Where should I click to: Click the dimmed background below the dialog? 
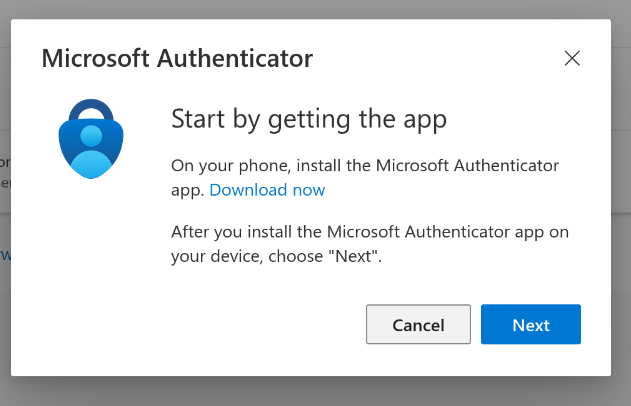coord(315,392)
